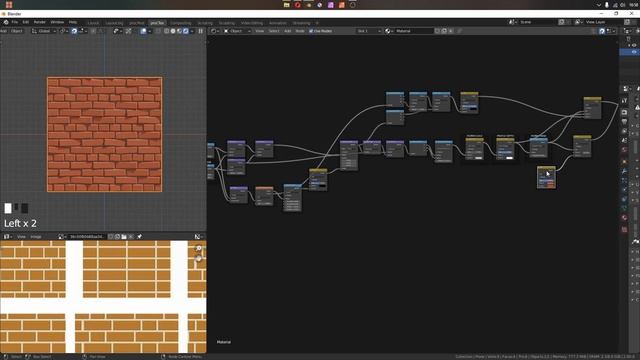
Task: Open the image editor View menu
Action: pos(21,237)
